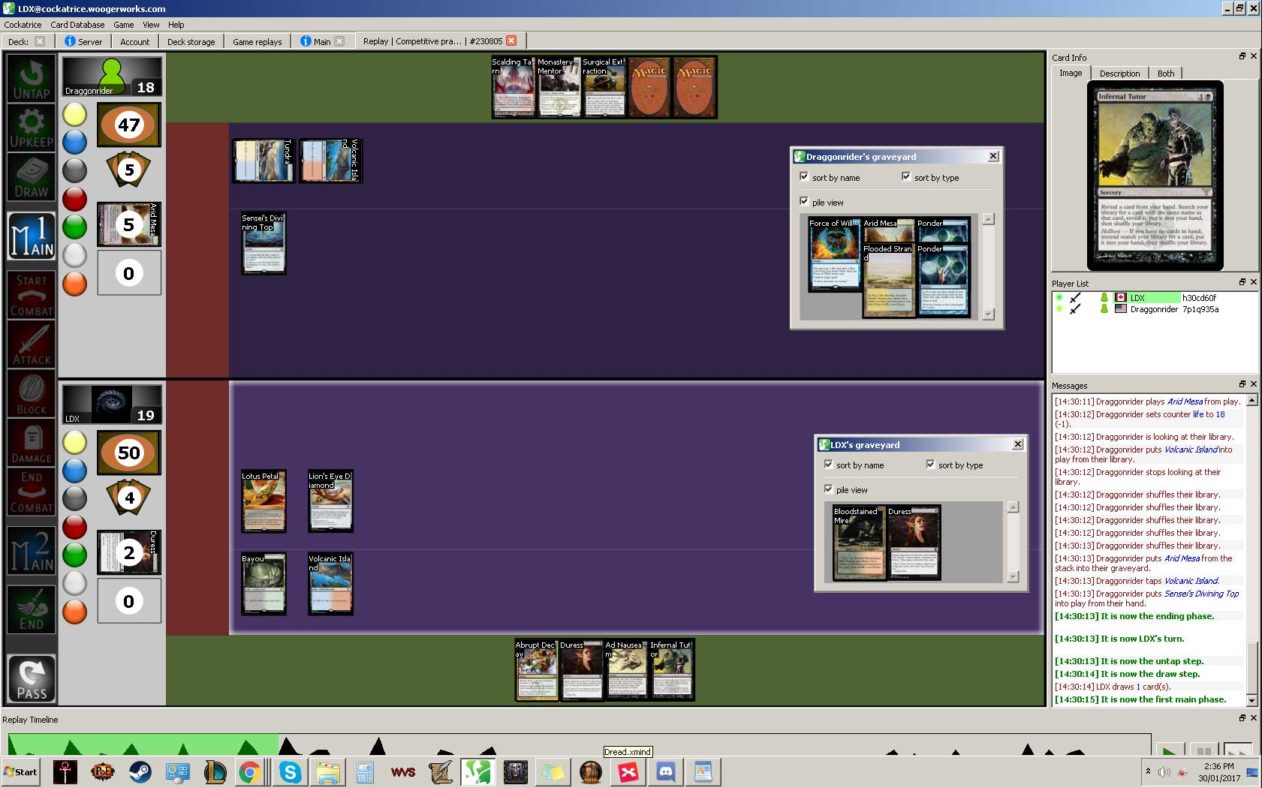The height and width of the screenshot is (788, 1262).
Task: Select Infernal Tutor card in LDX's hand
Action: pos(672,670)
